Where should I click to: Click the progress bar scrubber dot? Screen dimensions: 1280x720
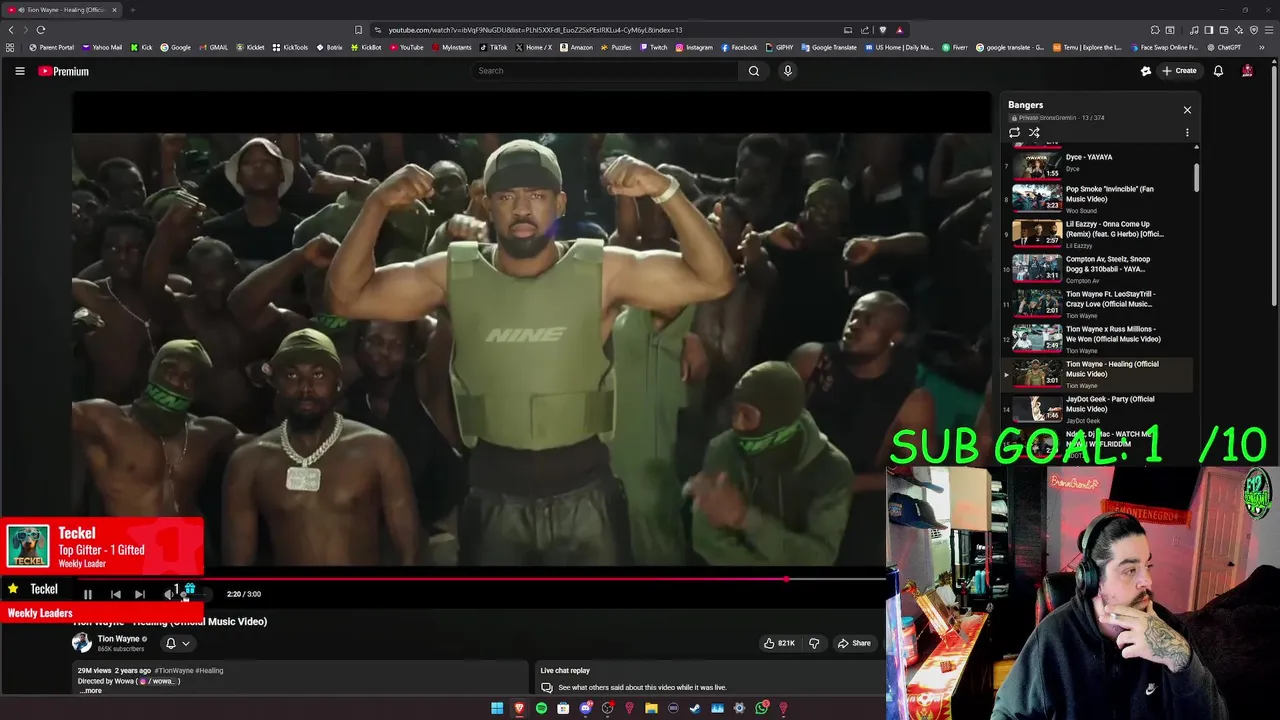pyautogui.click(x=787, y=578)
